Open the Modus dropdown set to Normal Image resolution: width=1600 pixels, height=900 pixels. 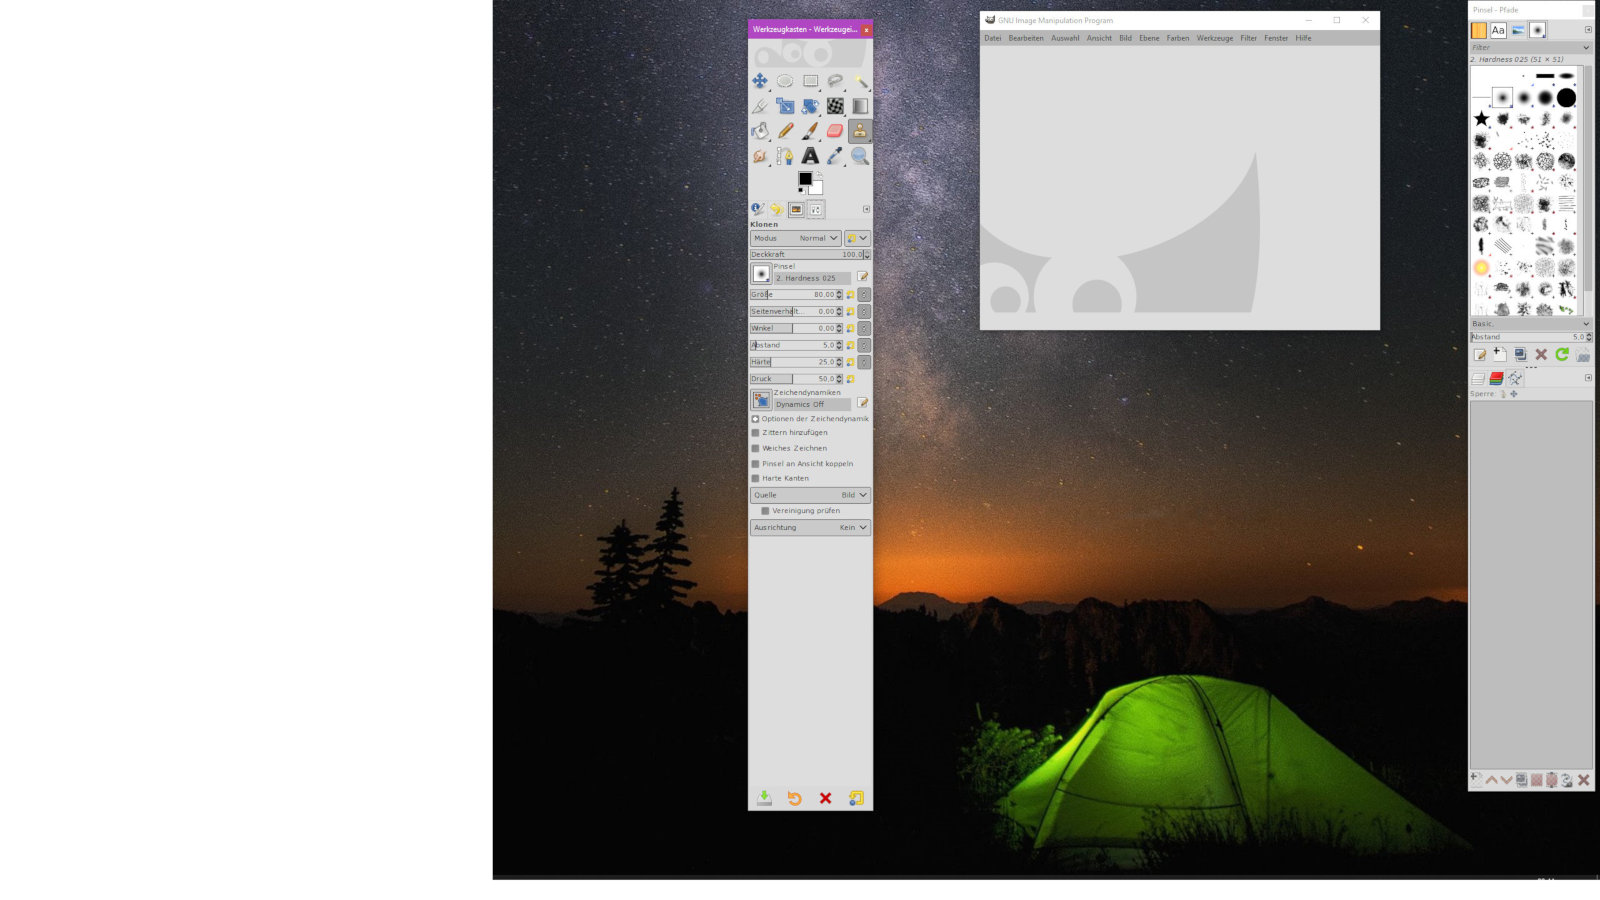tap(796, 238)
